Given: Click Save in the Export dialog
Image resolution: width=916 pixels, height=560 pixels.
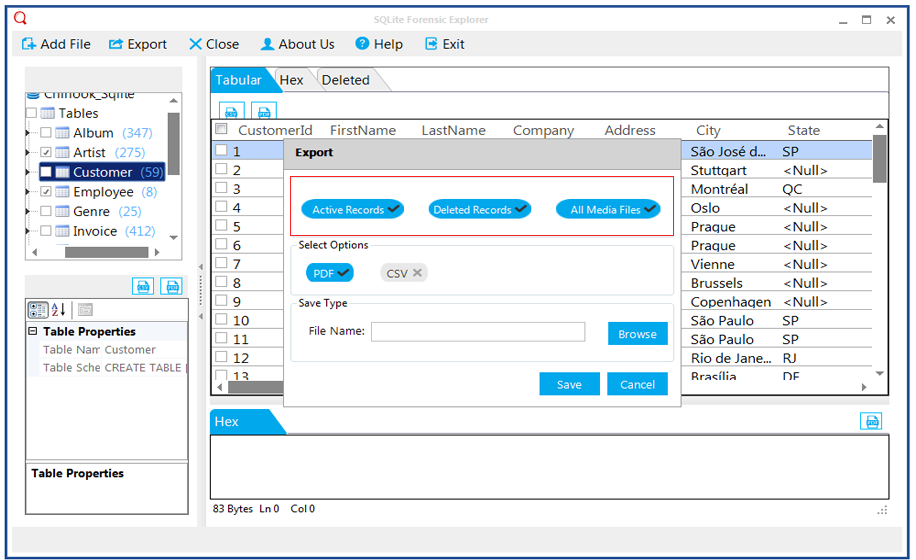Looking at the screenshot, I should point(569,384).
